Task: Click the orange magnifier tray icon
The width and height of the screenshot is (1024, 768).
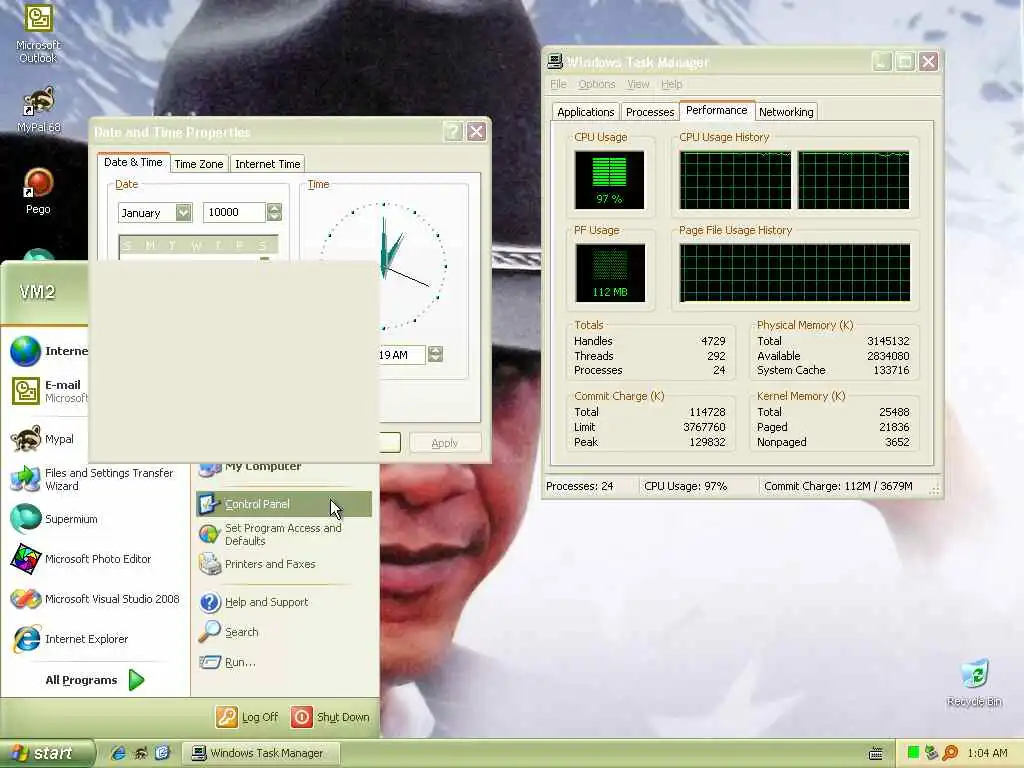Action: coord(950,753)
